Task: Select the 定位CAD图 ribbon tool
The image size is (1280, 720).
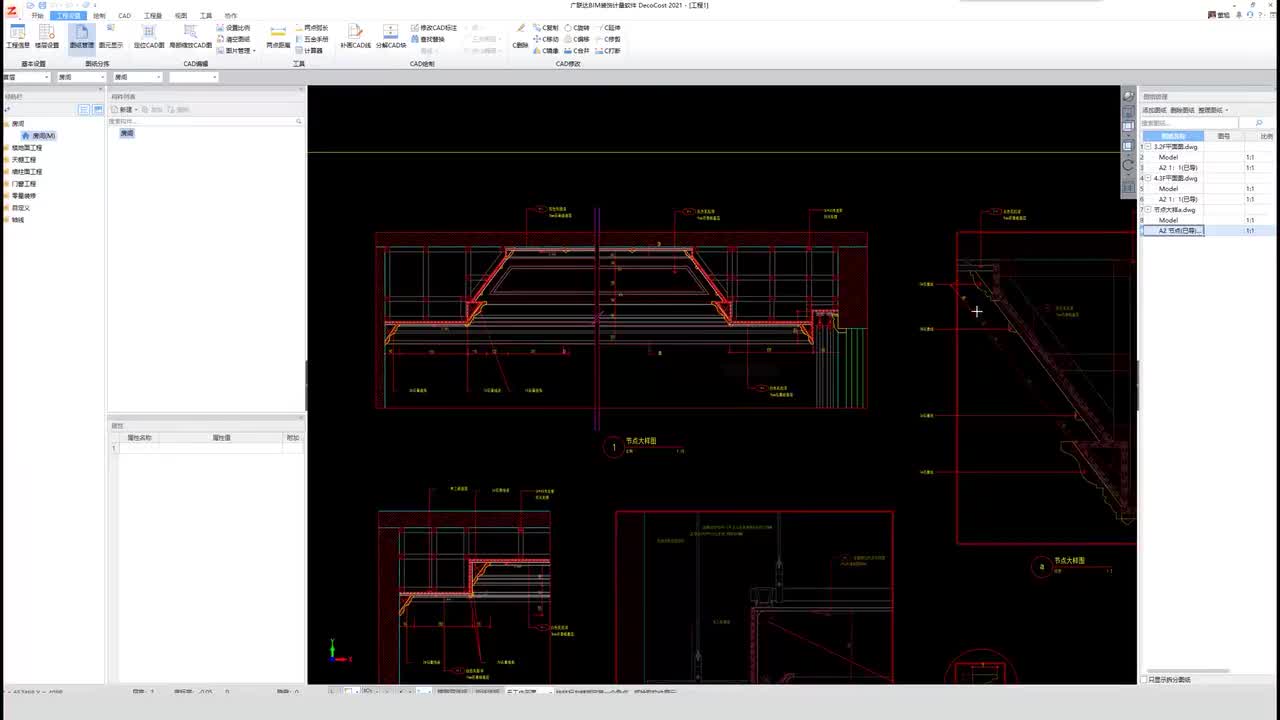Action: [149, 37]
